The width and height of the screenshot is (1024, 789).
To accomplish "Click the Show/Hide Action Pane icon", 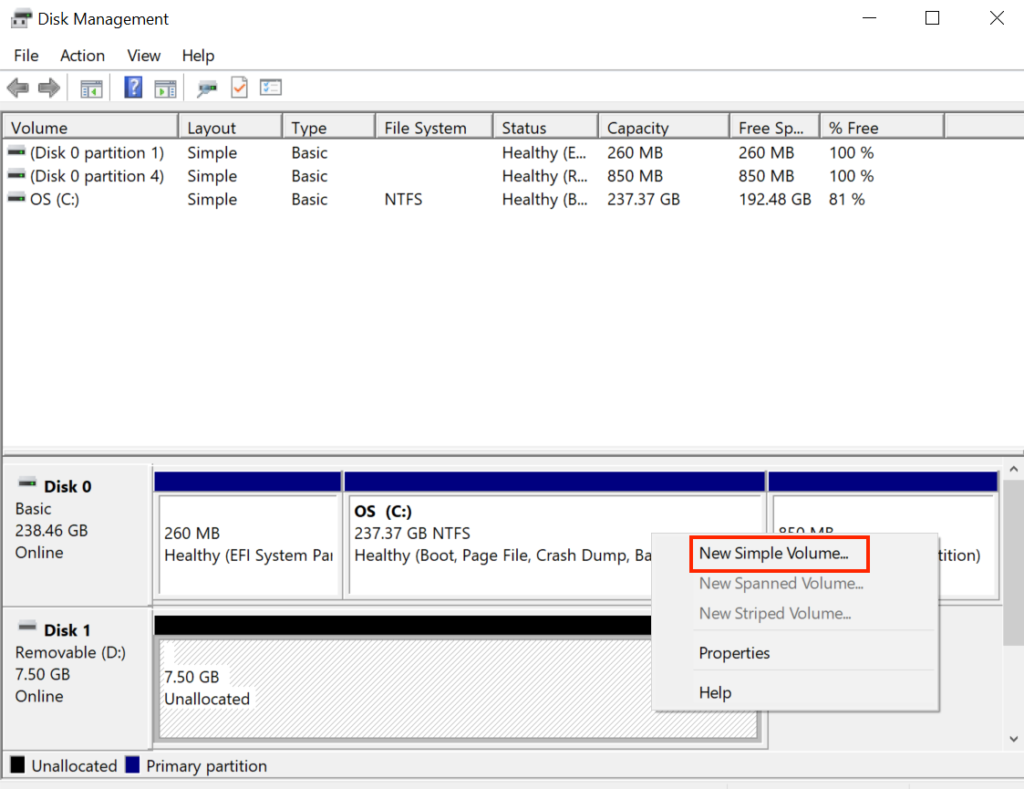I will 165,88.
